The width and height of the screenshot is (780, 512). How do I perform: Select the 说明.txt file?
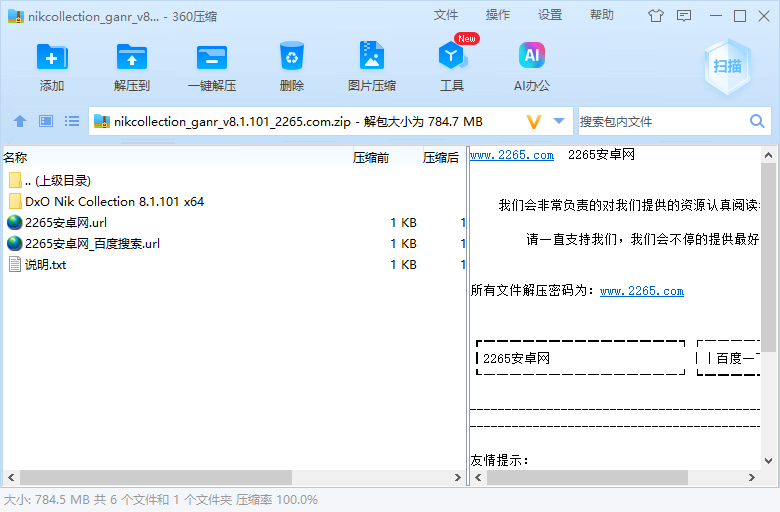point(234,264)
